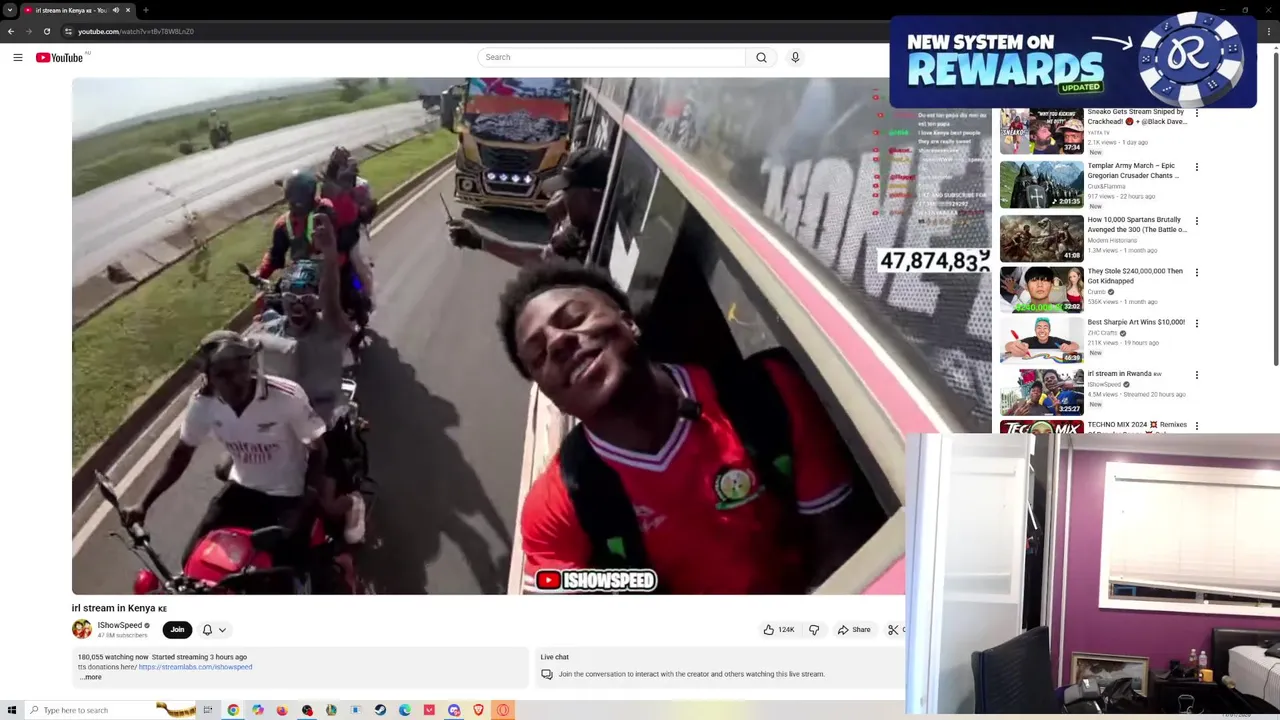Go to the YouTube home logo
Screen dimensions: 1280x720
[60, 57]
